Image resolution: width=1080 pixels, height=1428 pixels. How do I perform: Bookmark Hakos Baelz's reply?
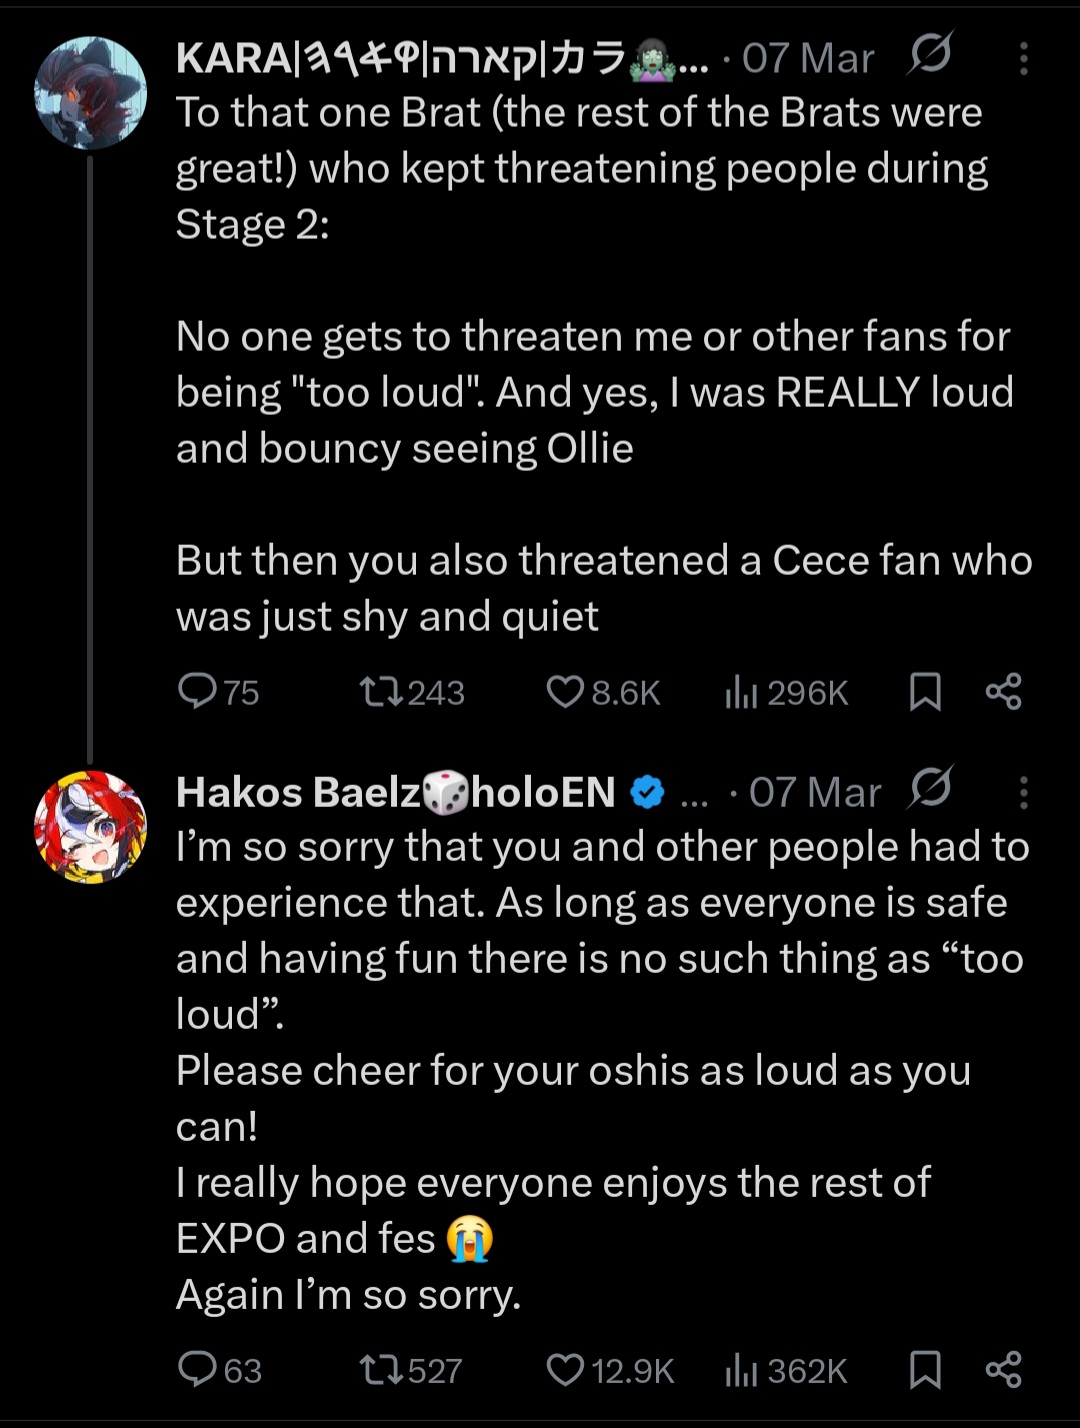pos(925,1369)
